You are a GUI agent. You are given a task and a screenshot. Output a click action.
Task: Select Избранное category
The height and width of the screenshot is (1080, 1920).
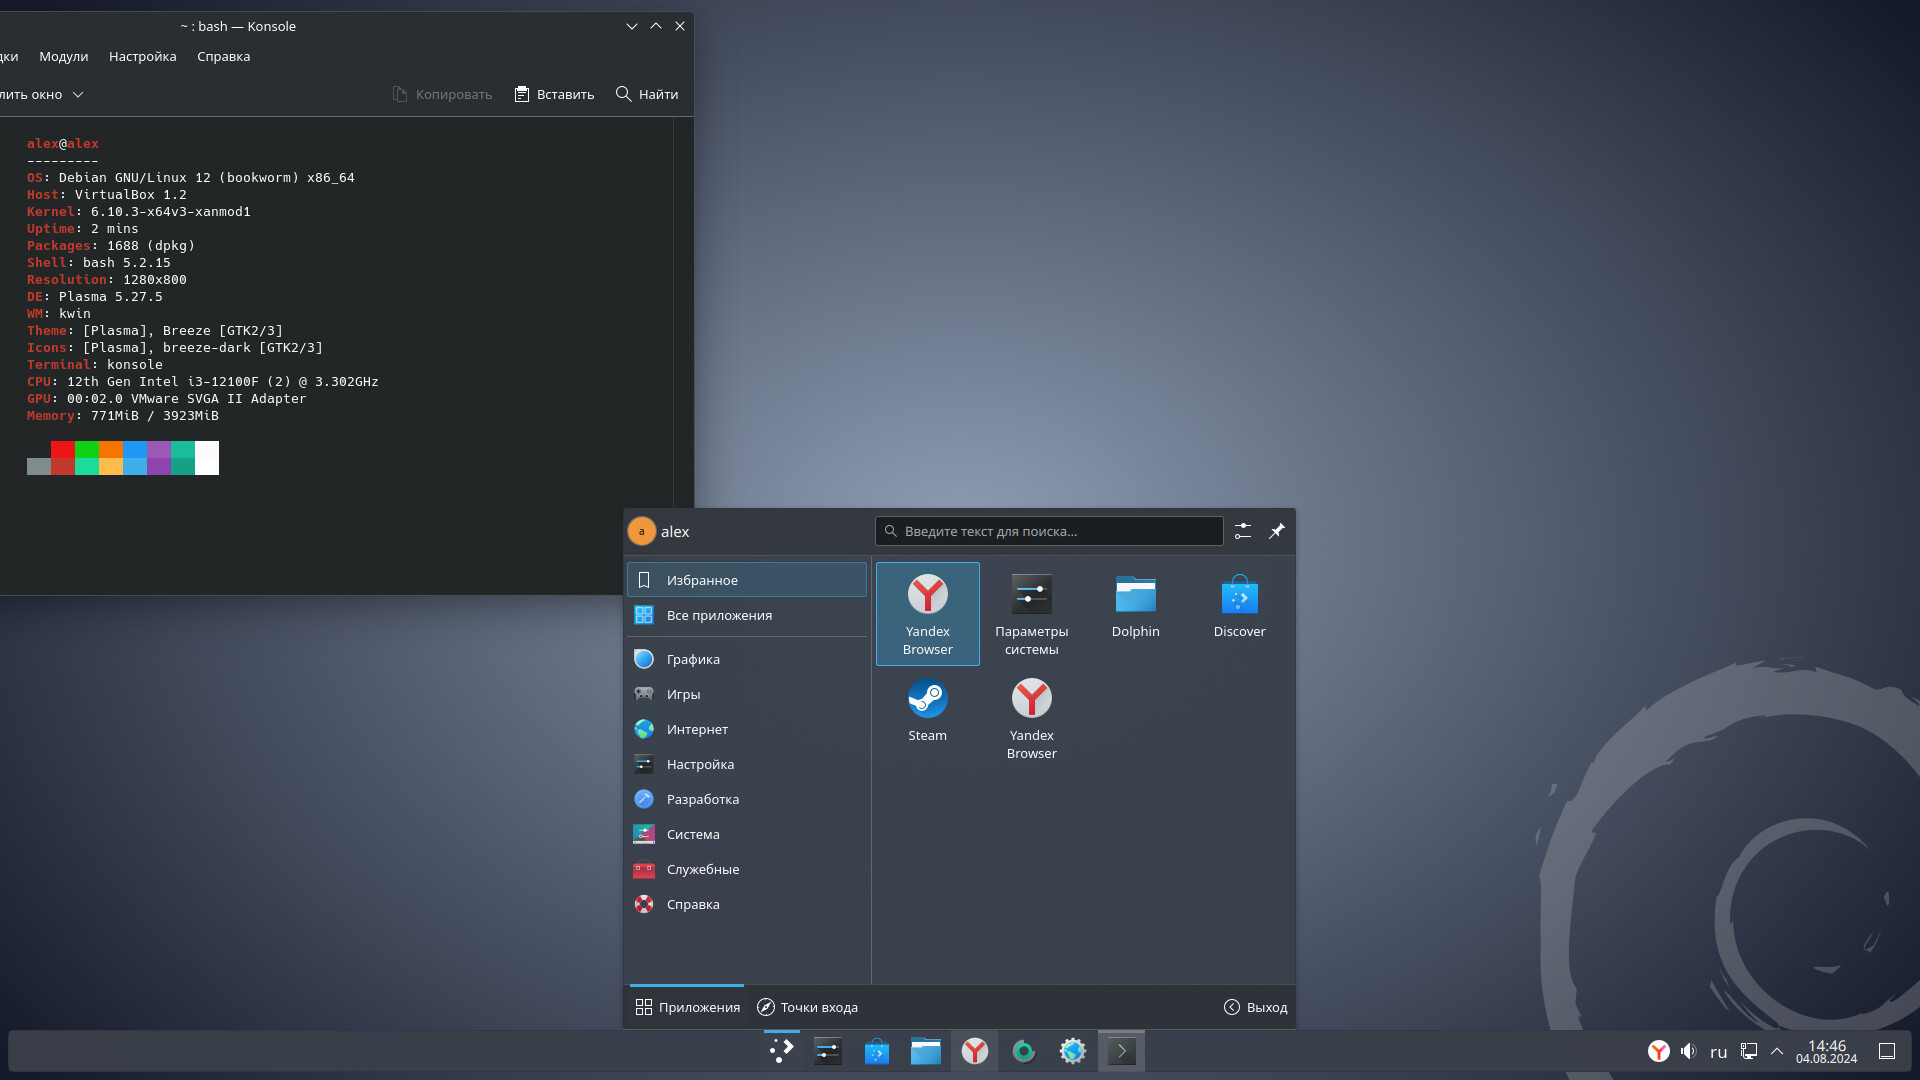coord(746,580)
